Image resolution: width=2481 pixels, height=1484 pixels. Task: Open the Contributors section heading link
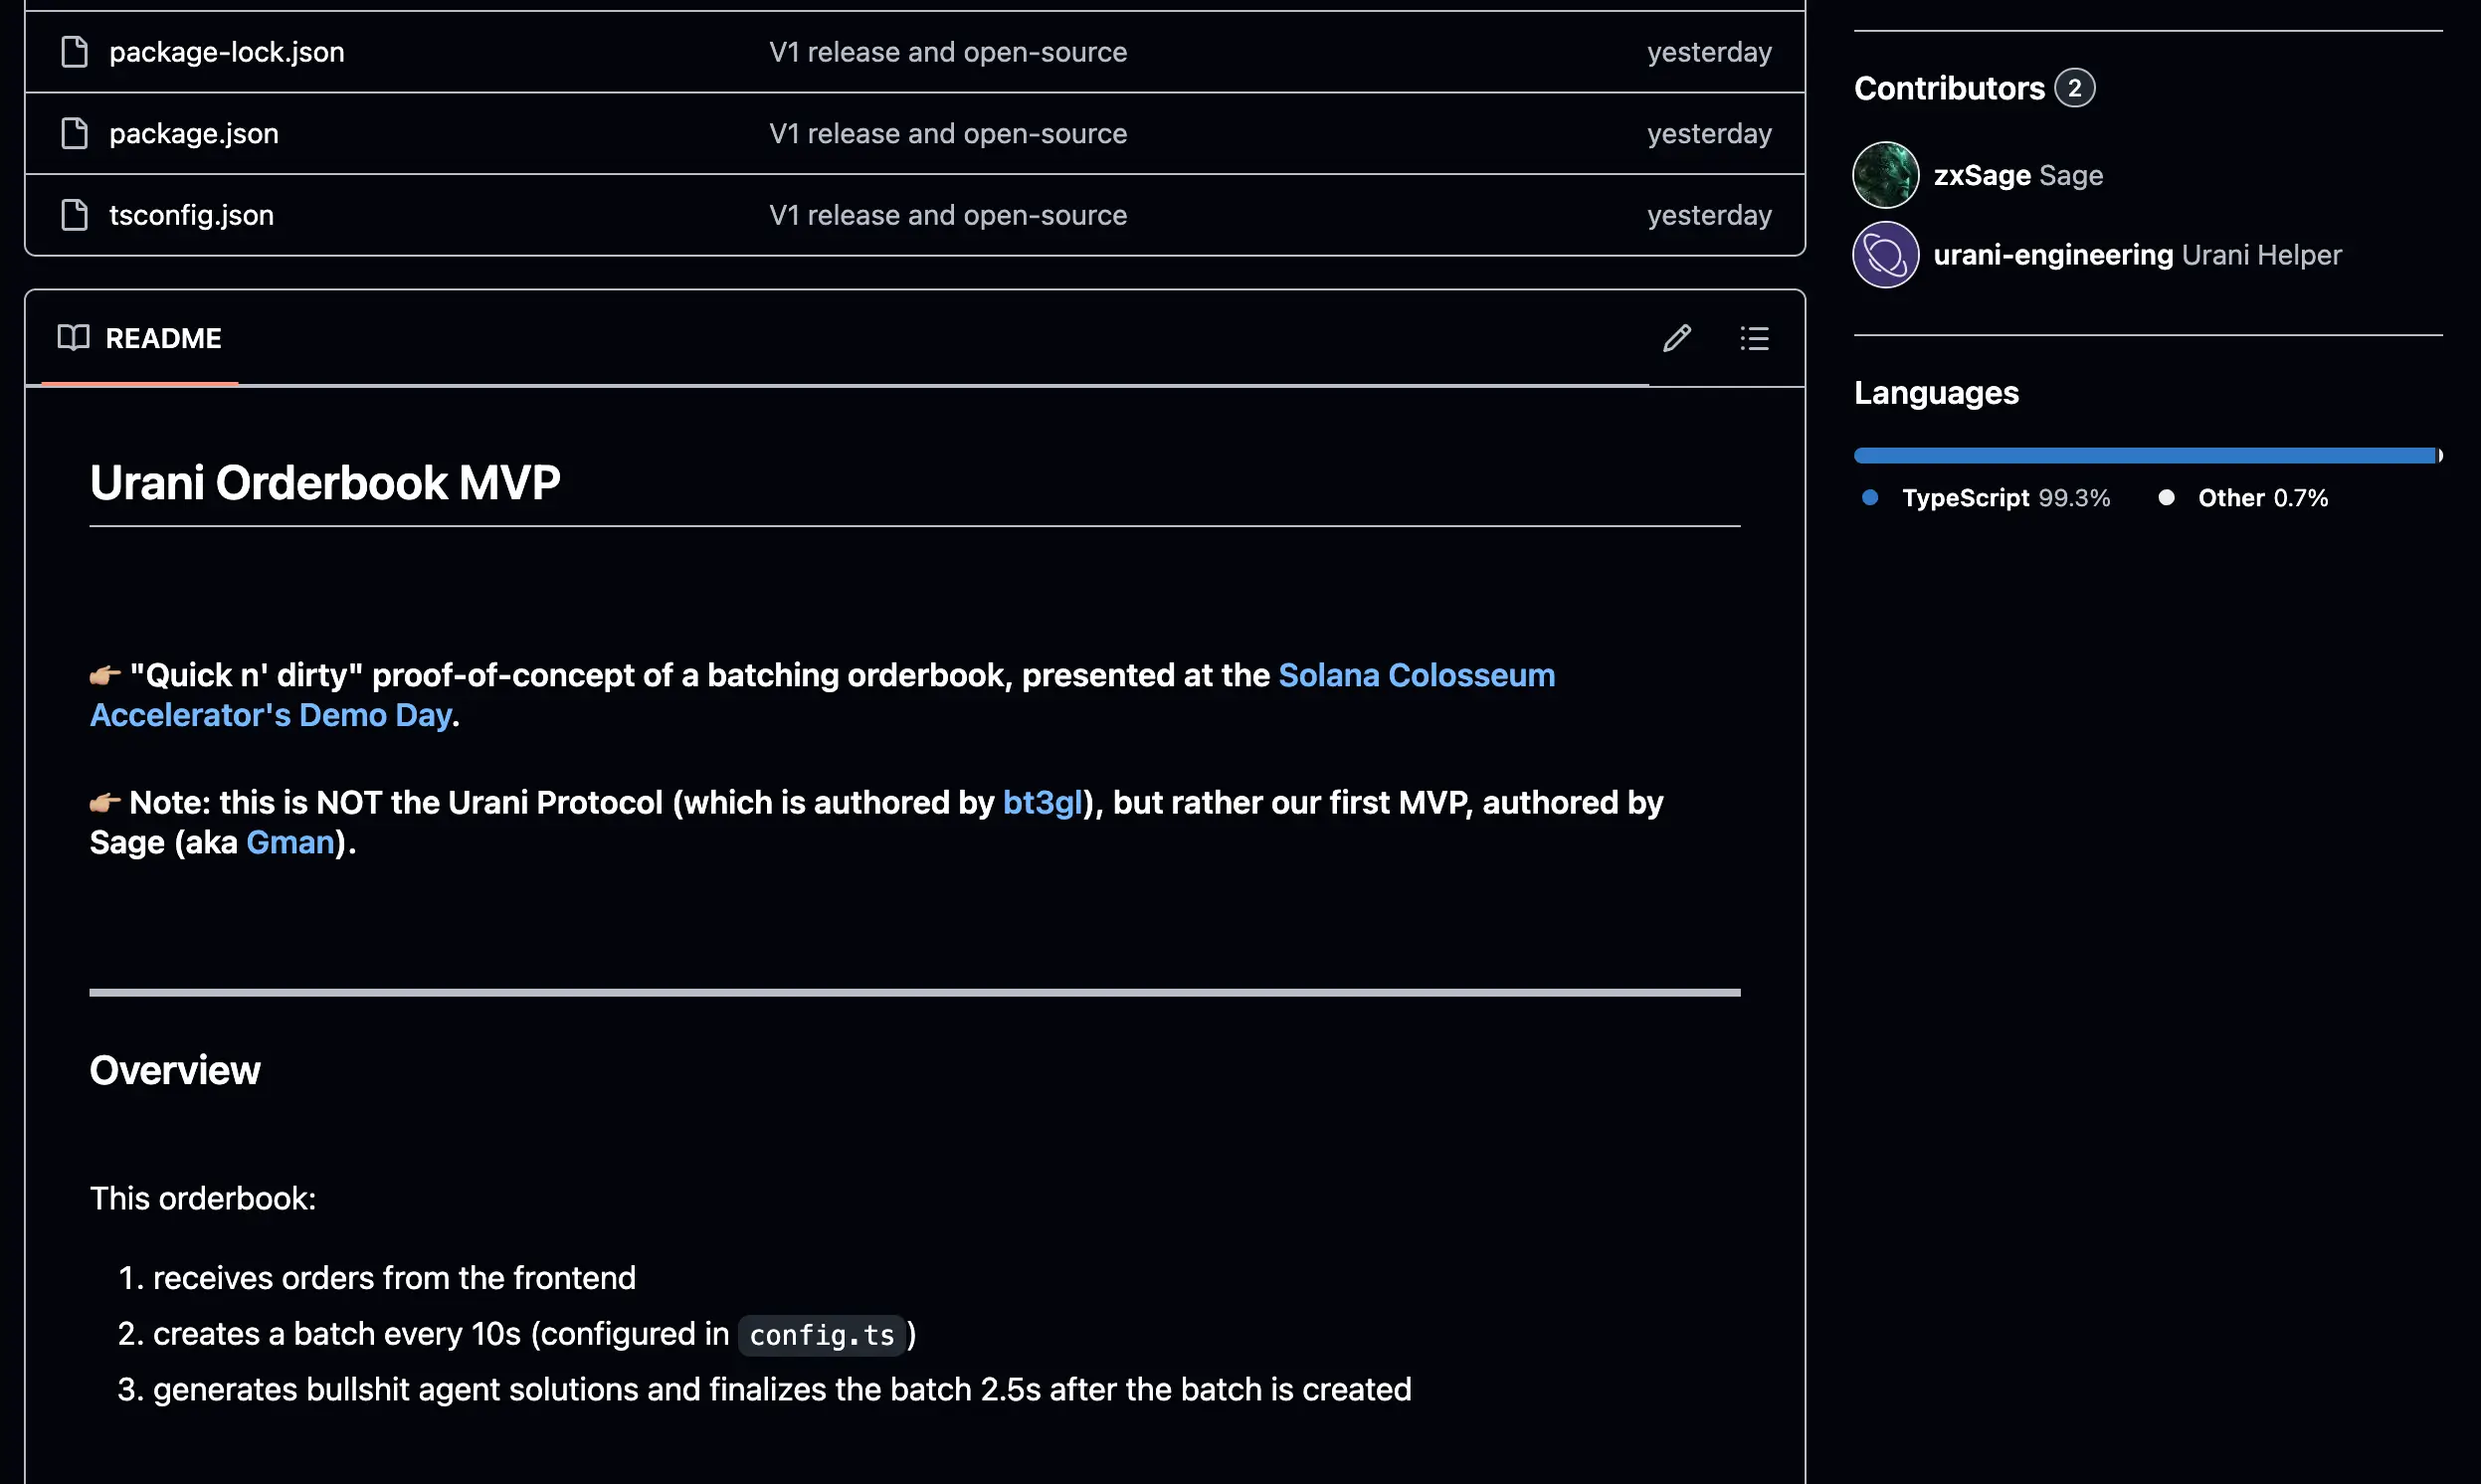(x=1948, y=88)
